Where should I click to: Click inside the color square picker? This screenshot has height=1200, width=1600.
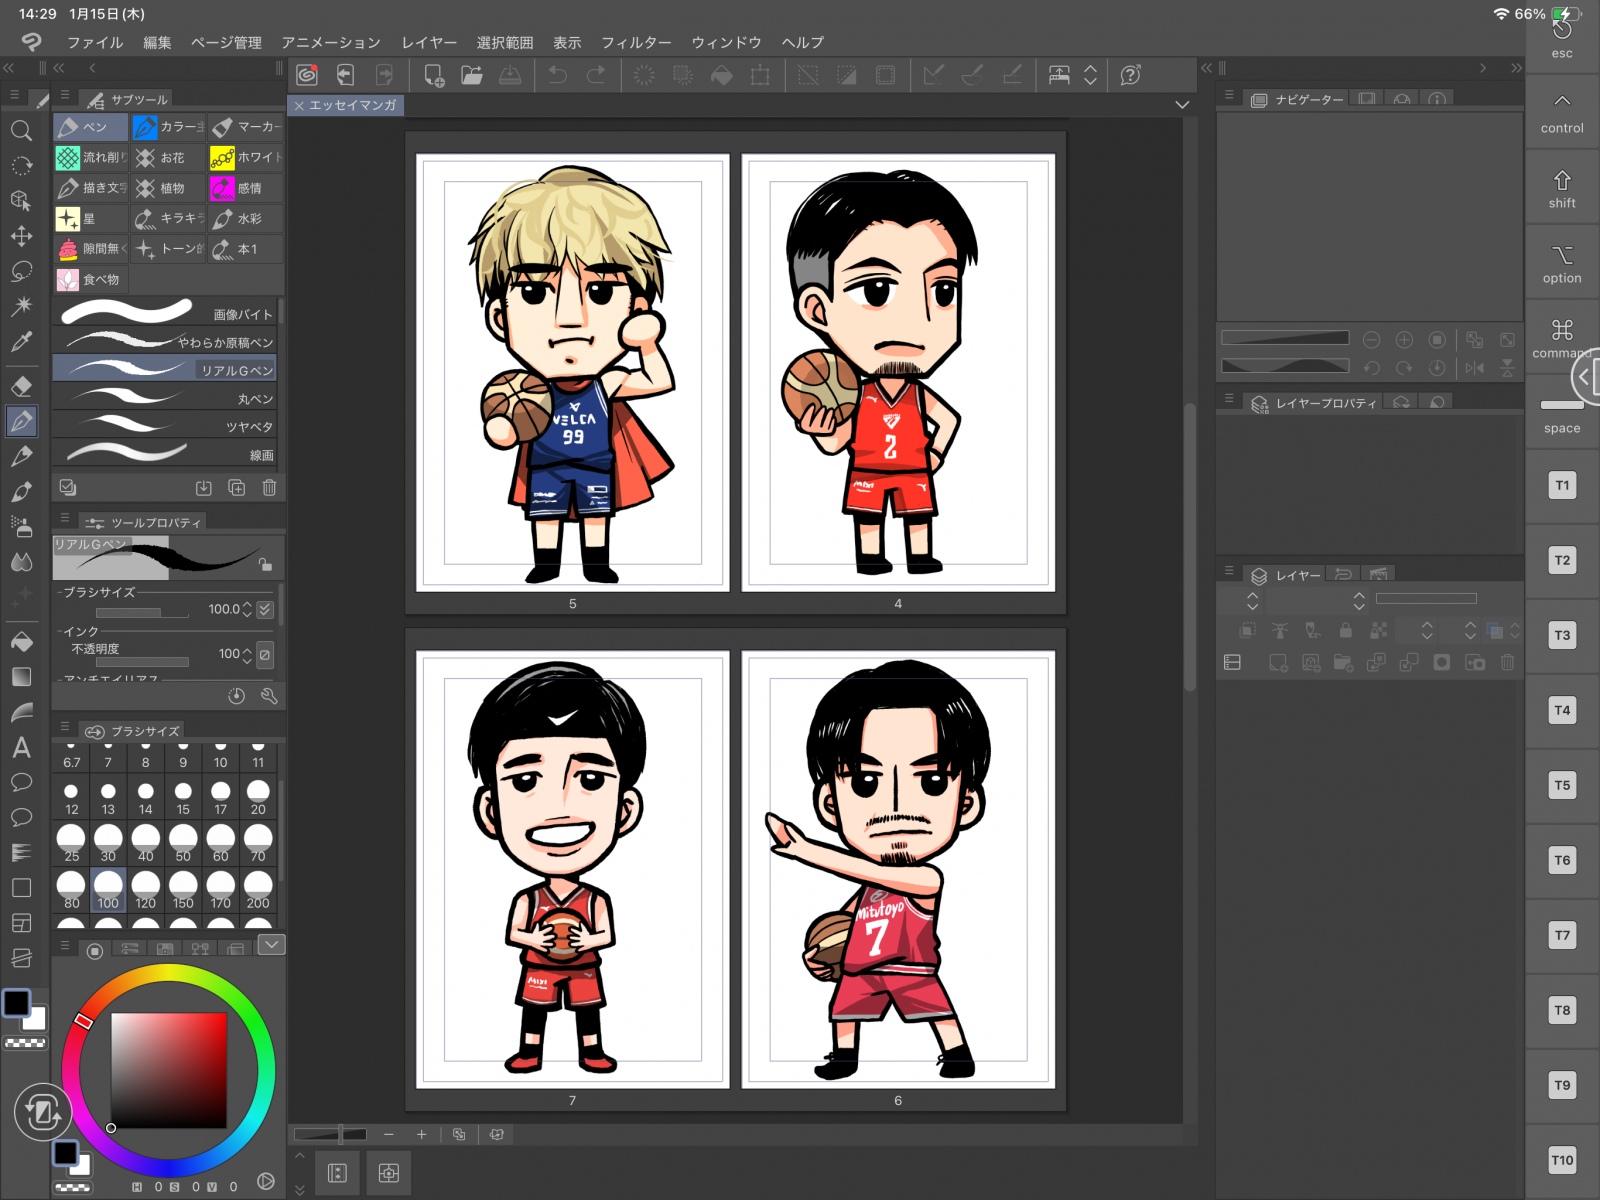pyautogui.click(x=168, y=1070)
